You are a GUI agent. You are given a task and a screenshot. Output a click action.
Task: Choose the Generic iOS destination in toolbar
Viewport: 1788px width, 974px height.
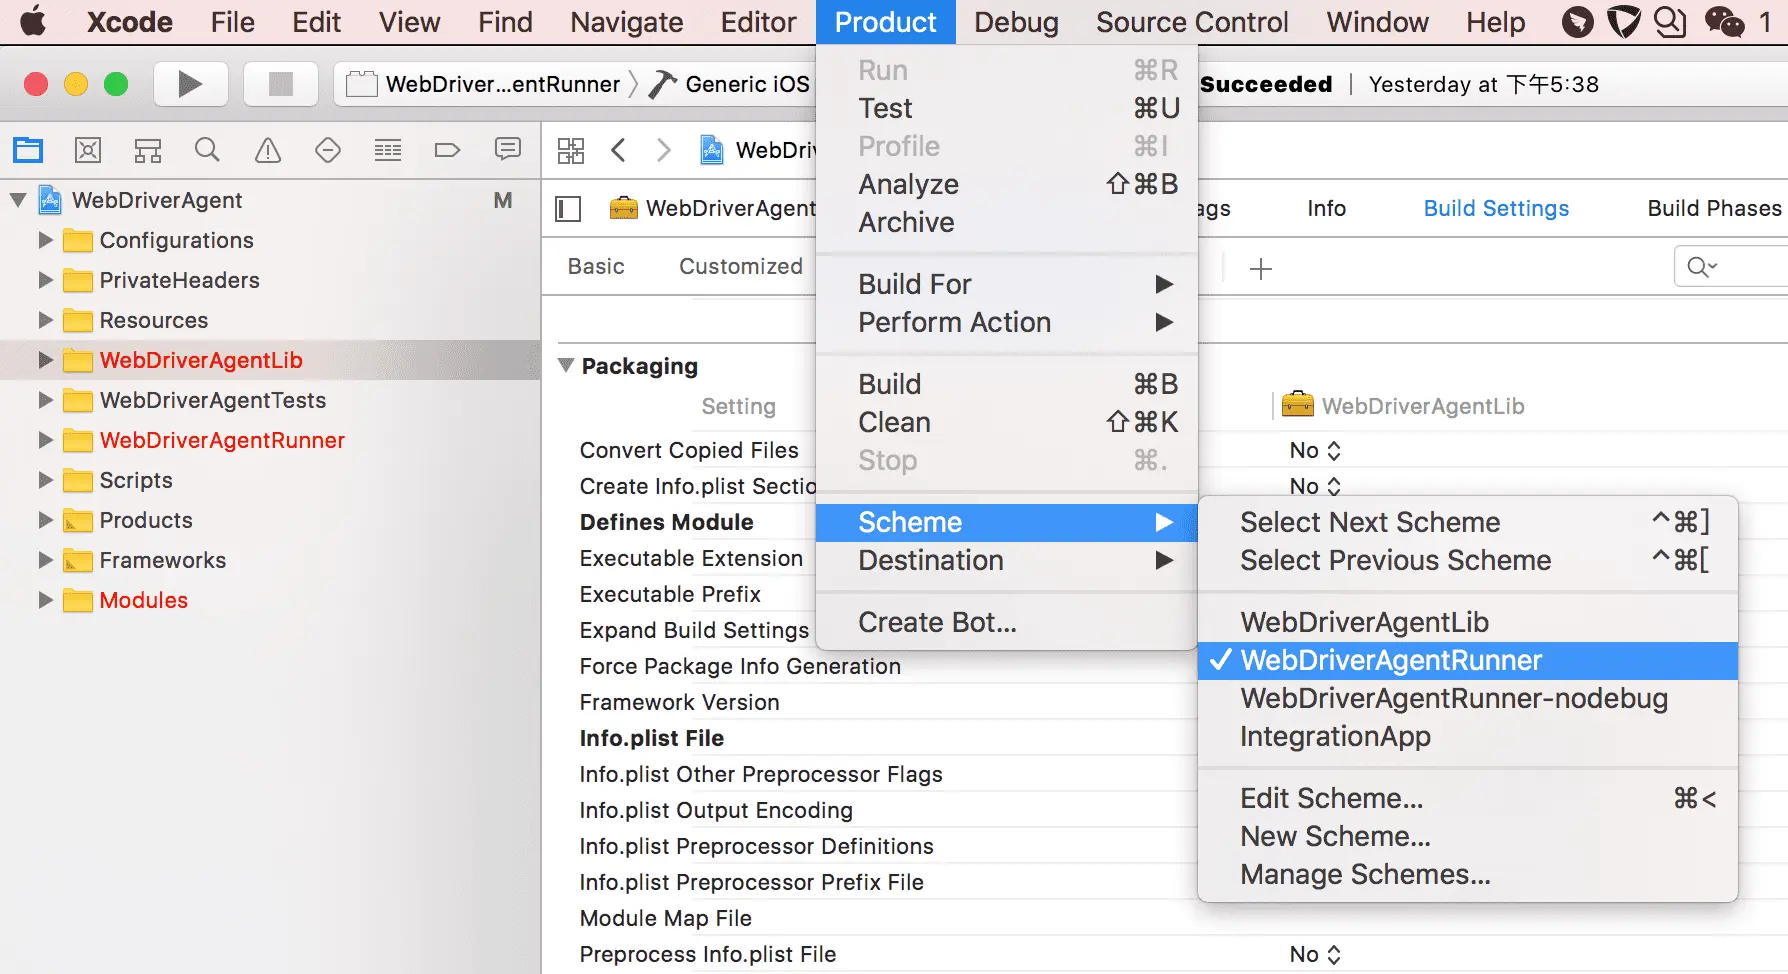729,84
